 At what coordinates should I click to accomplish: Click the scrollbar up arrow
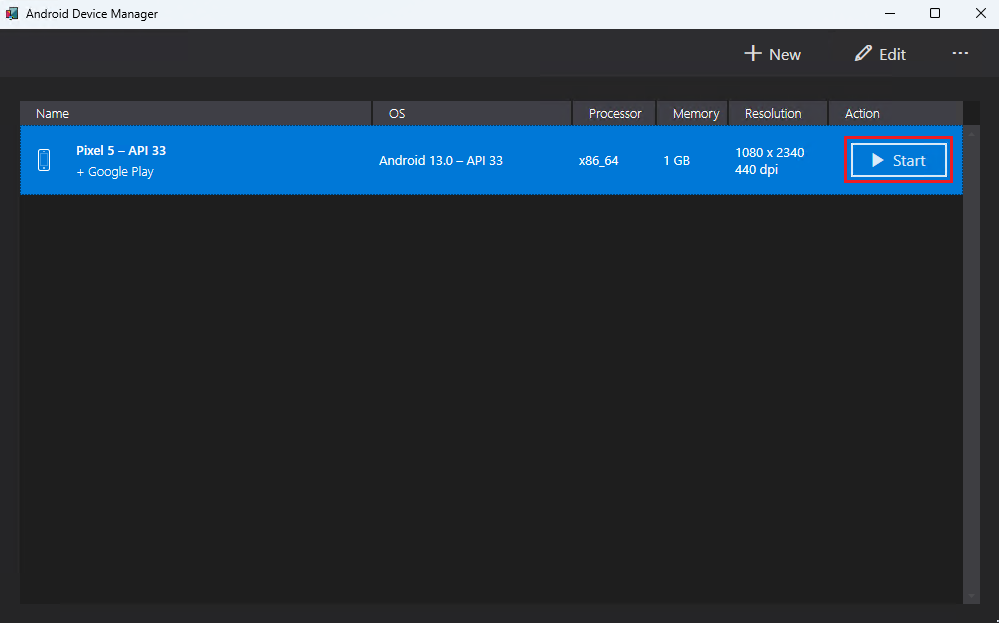coord(971,133)
